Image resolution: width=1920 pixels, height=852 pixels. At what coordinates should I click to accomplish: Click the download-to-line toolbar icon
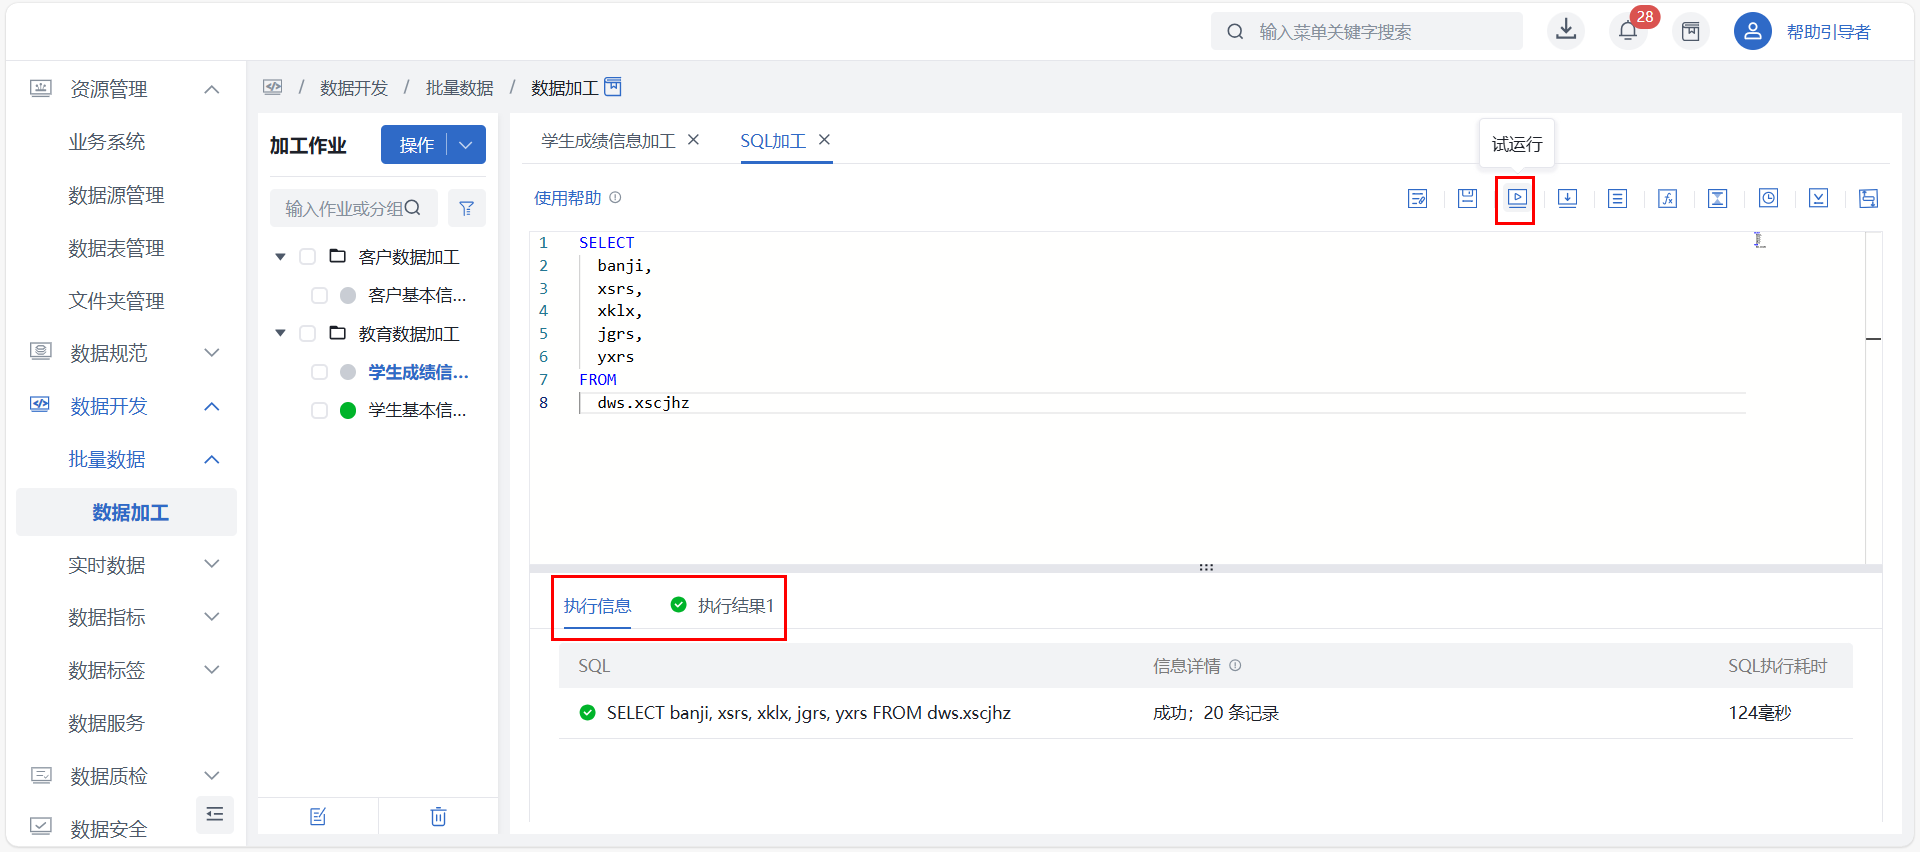[x=1818, y=198]
